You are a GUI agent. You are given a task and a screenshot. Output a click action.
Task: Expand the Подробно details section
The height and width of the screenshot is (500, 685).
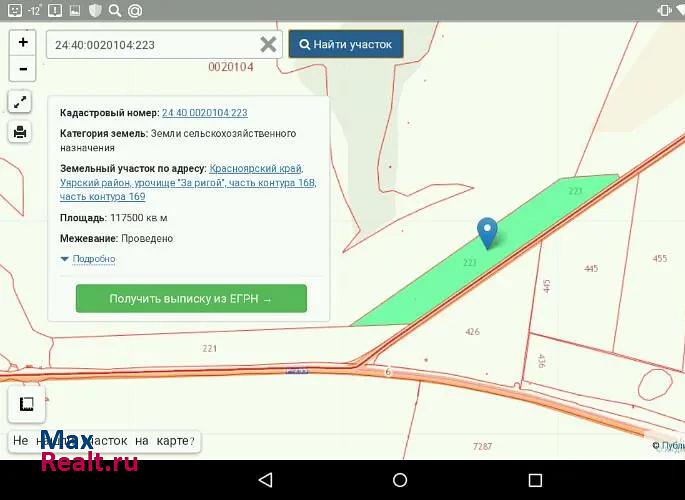coord(88,259)
